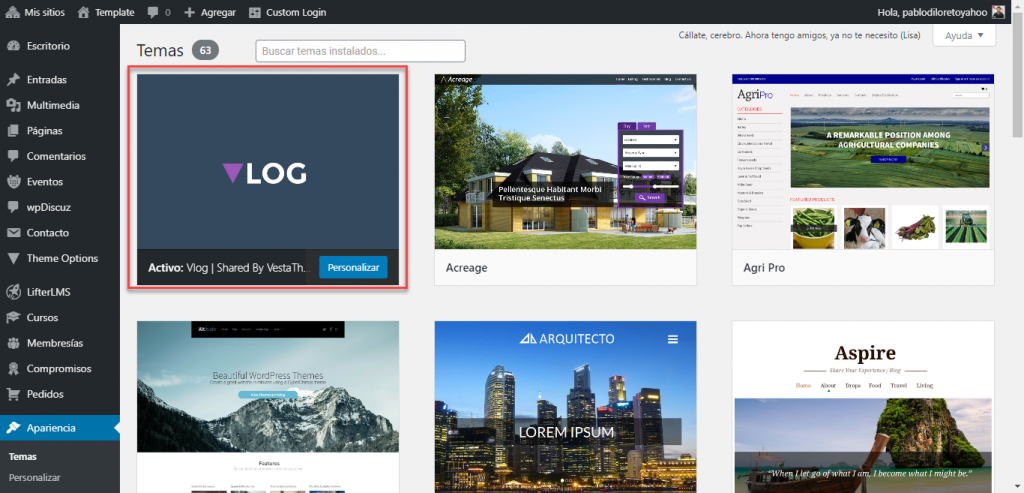
Task: Click the Páginas pages icon
Action: [x=13, y=131]
